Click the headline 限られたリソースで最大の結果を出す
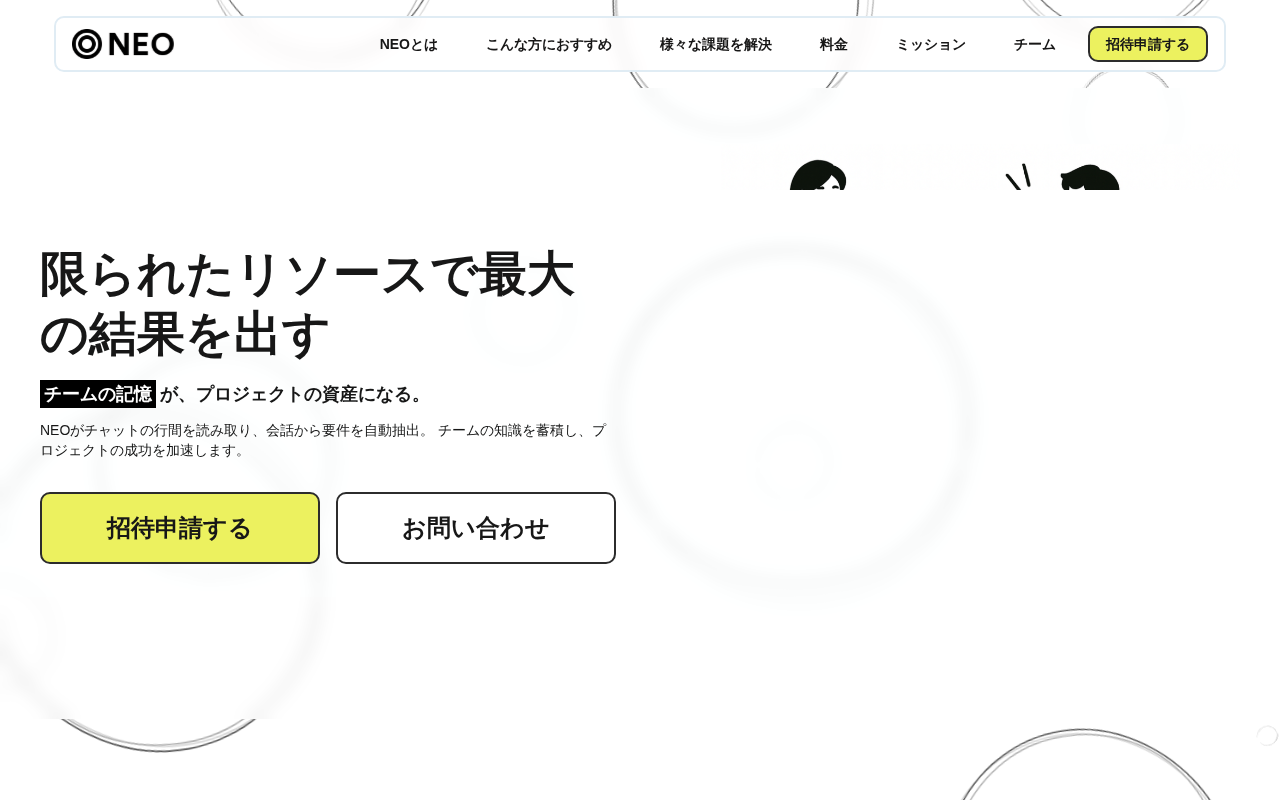 tap(308, 304)
